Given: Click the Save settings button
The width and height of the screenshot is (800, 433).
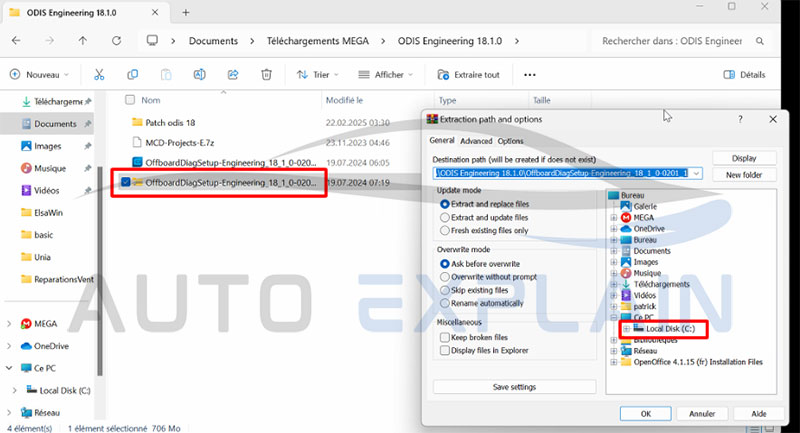Looking at the screenshot, I should tap(514, 387).
